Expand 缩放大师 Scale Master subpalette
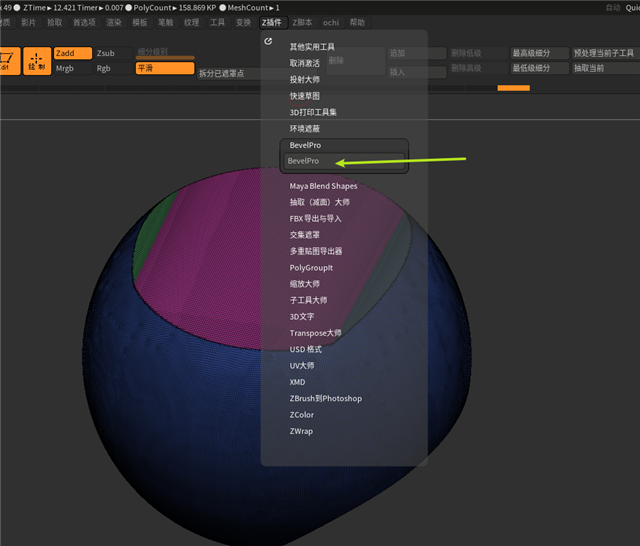The height and width of the screenshot is (546, 640). pos(304,284)
